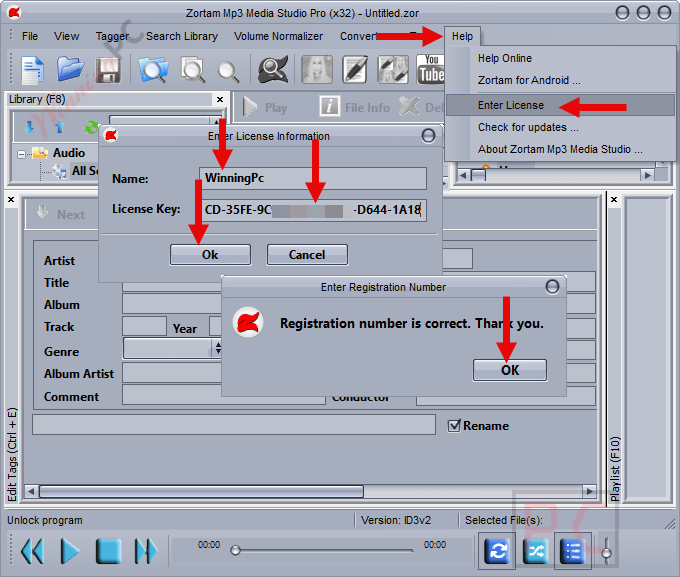This screenshot has width=680, height=577.
Task: Toggle the Rename checkbox
Action: pyautogui.click(x=454, y=426)
